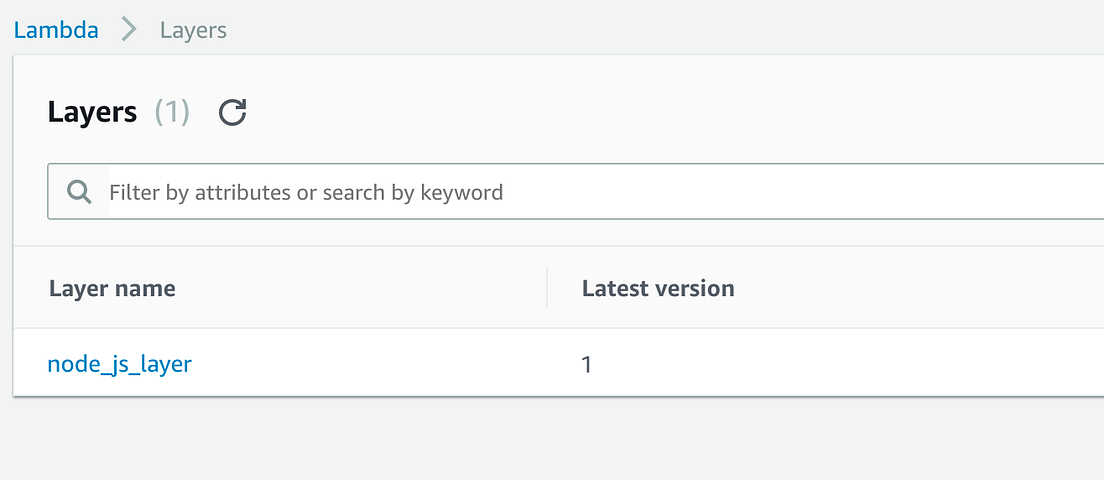Click the empty breadcrumb bar right of Layers
This screenshot has width=1104, height=480.
[650, 30]
